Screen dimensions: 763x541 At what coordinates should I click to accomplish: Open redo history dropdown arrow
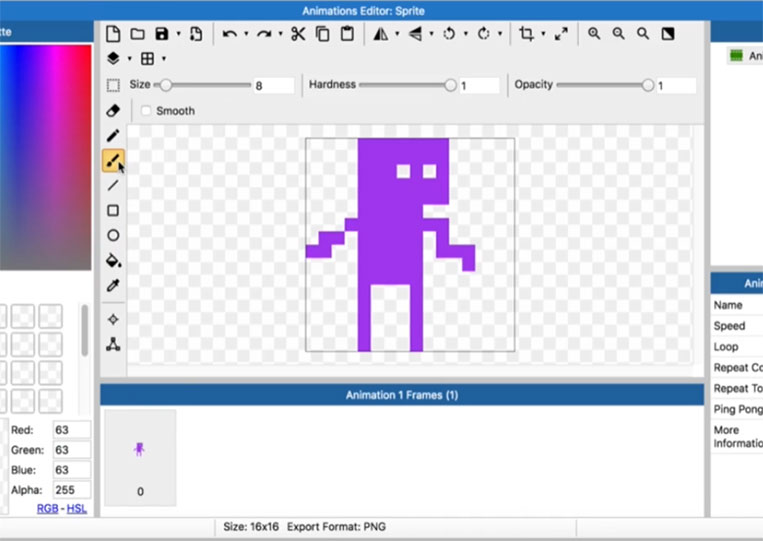[x=280, y=34]
